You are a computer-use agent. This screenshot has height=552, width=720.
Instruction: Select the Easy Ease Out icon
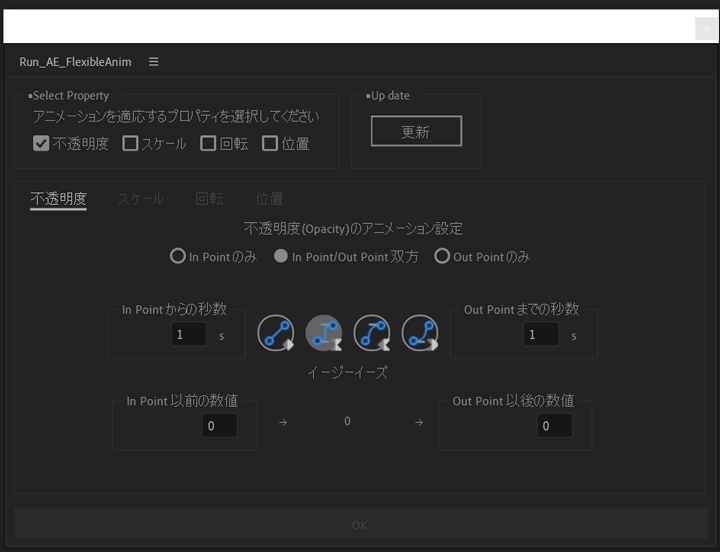[420, 333]
